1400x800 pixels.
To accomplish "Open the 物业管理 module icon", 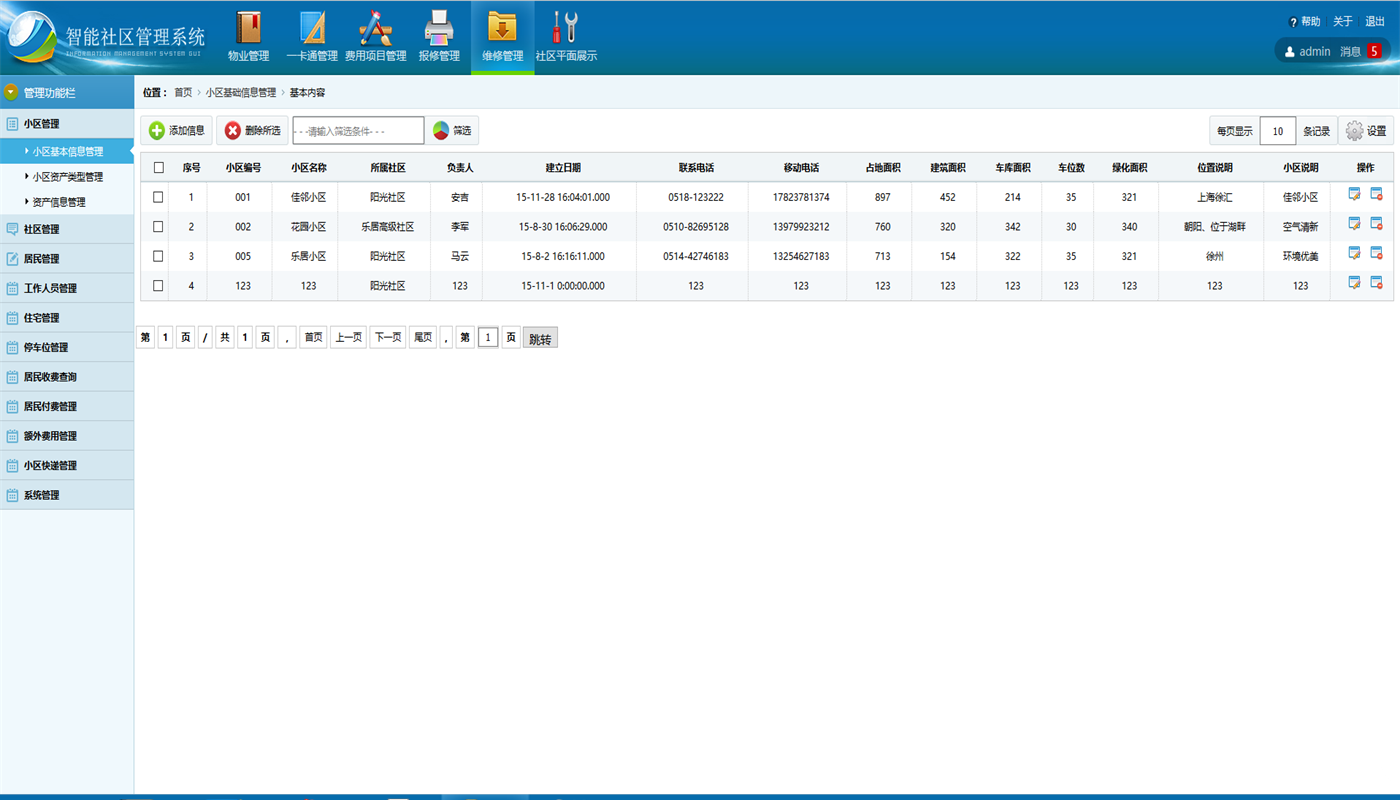I will click(248, 27).
